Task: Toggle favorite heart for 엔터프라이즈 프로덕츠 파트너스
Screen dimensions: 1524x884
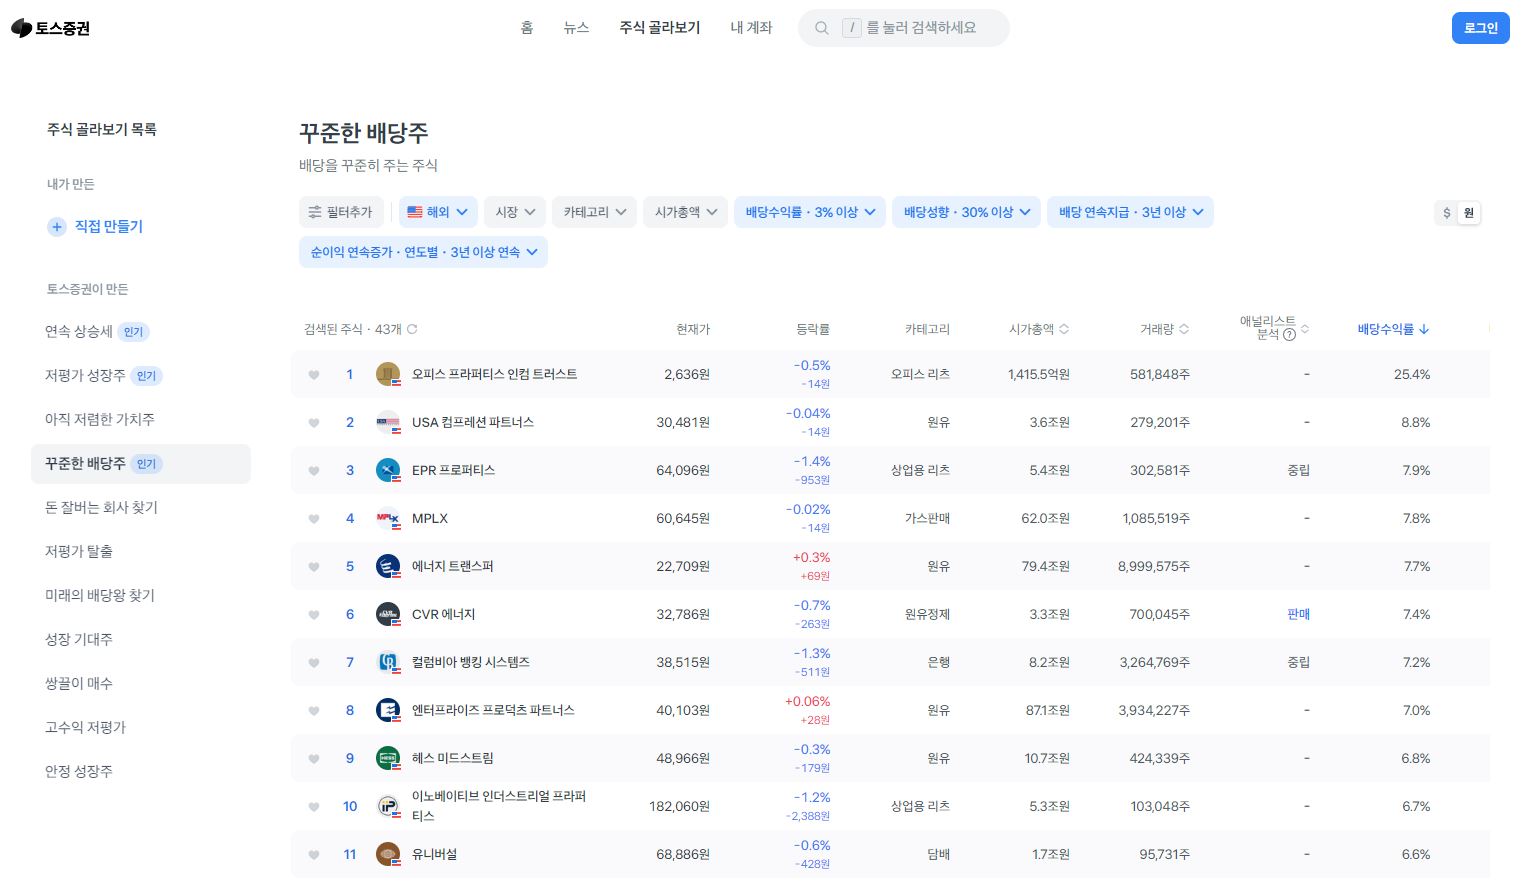Action: click(x=314, y=711)
